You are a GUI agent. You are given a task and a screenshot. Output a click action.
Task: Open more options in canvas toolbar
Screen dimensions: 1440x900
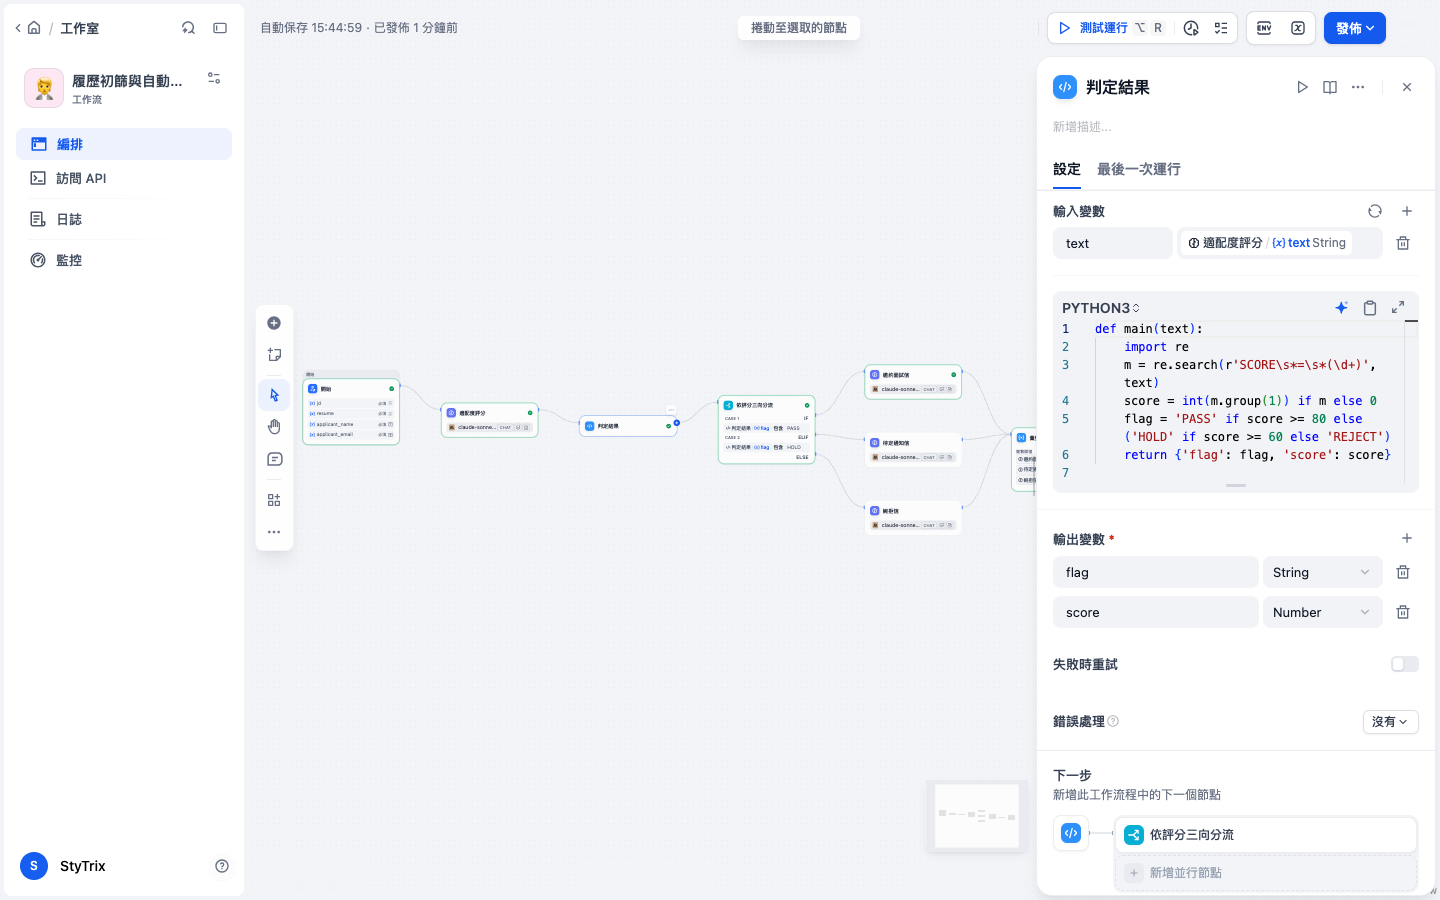[x=274, y=532]
